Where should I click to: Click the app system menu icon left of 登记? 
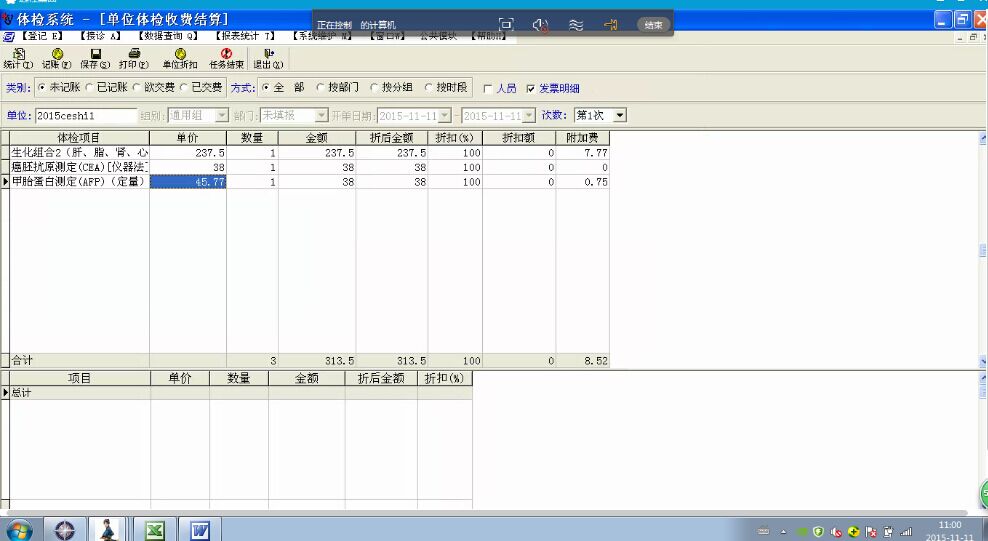click(x=8, y=37)
